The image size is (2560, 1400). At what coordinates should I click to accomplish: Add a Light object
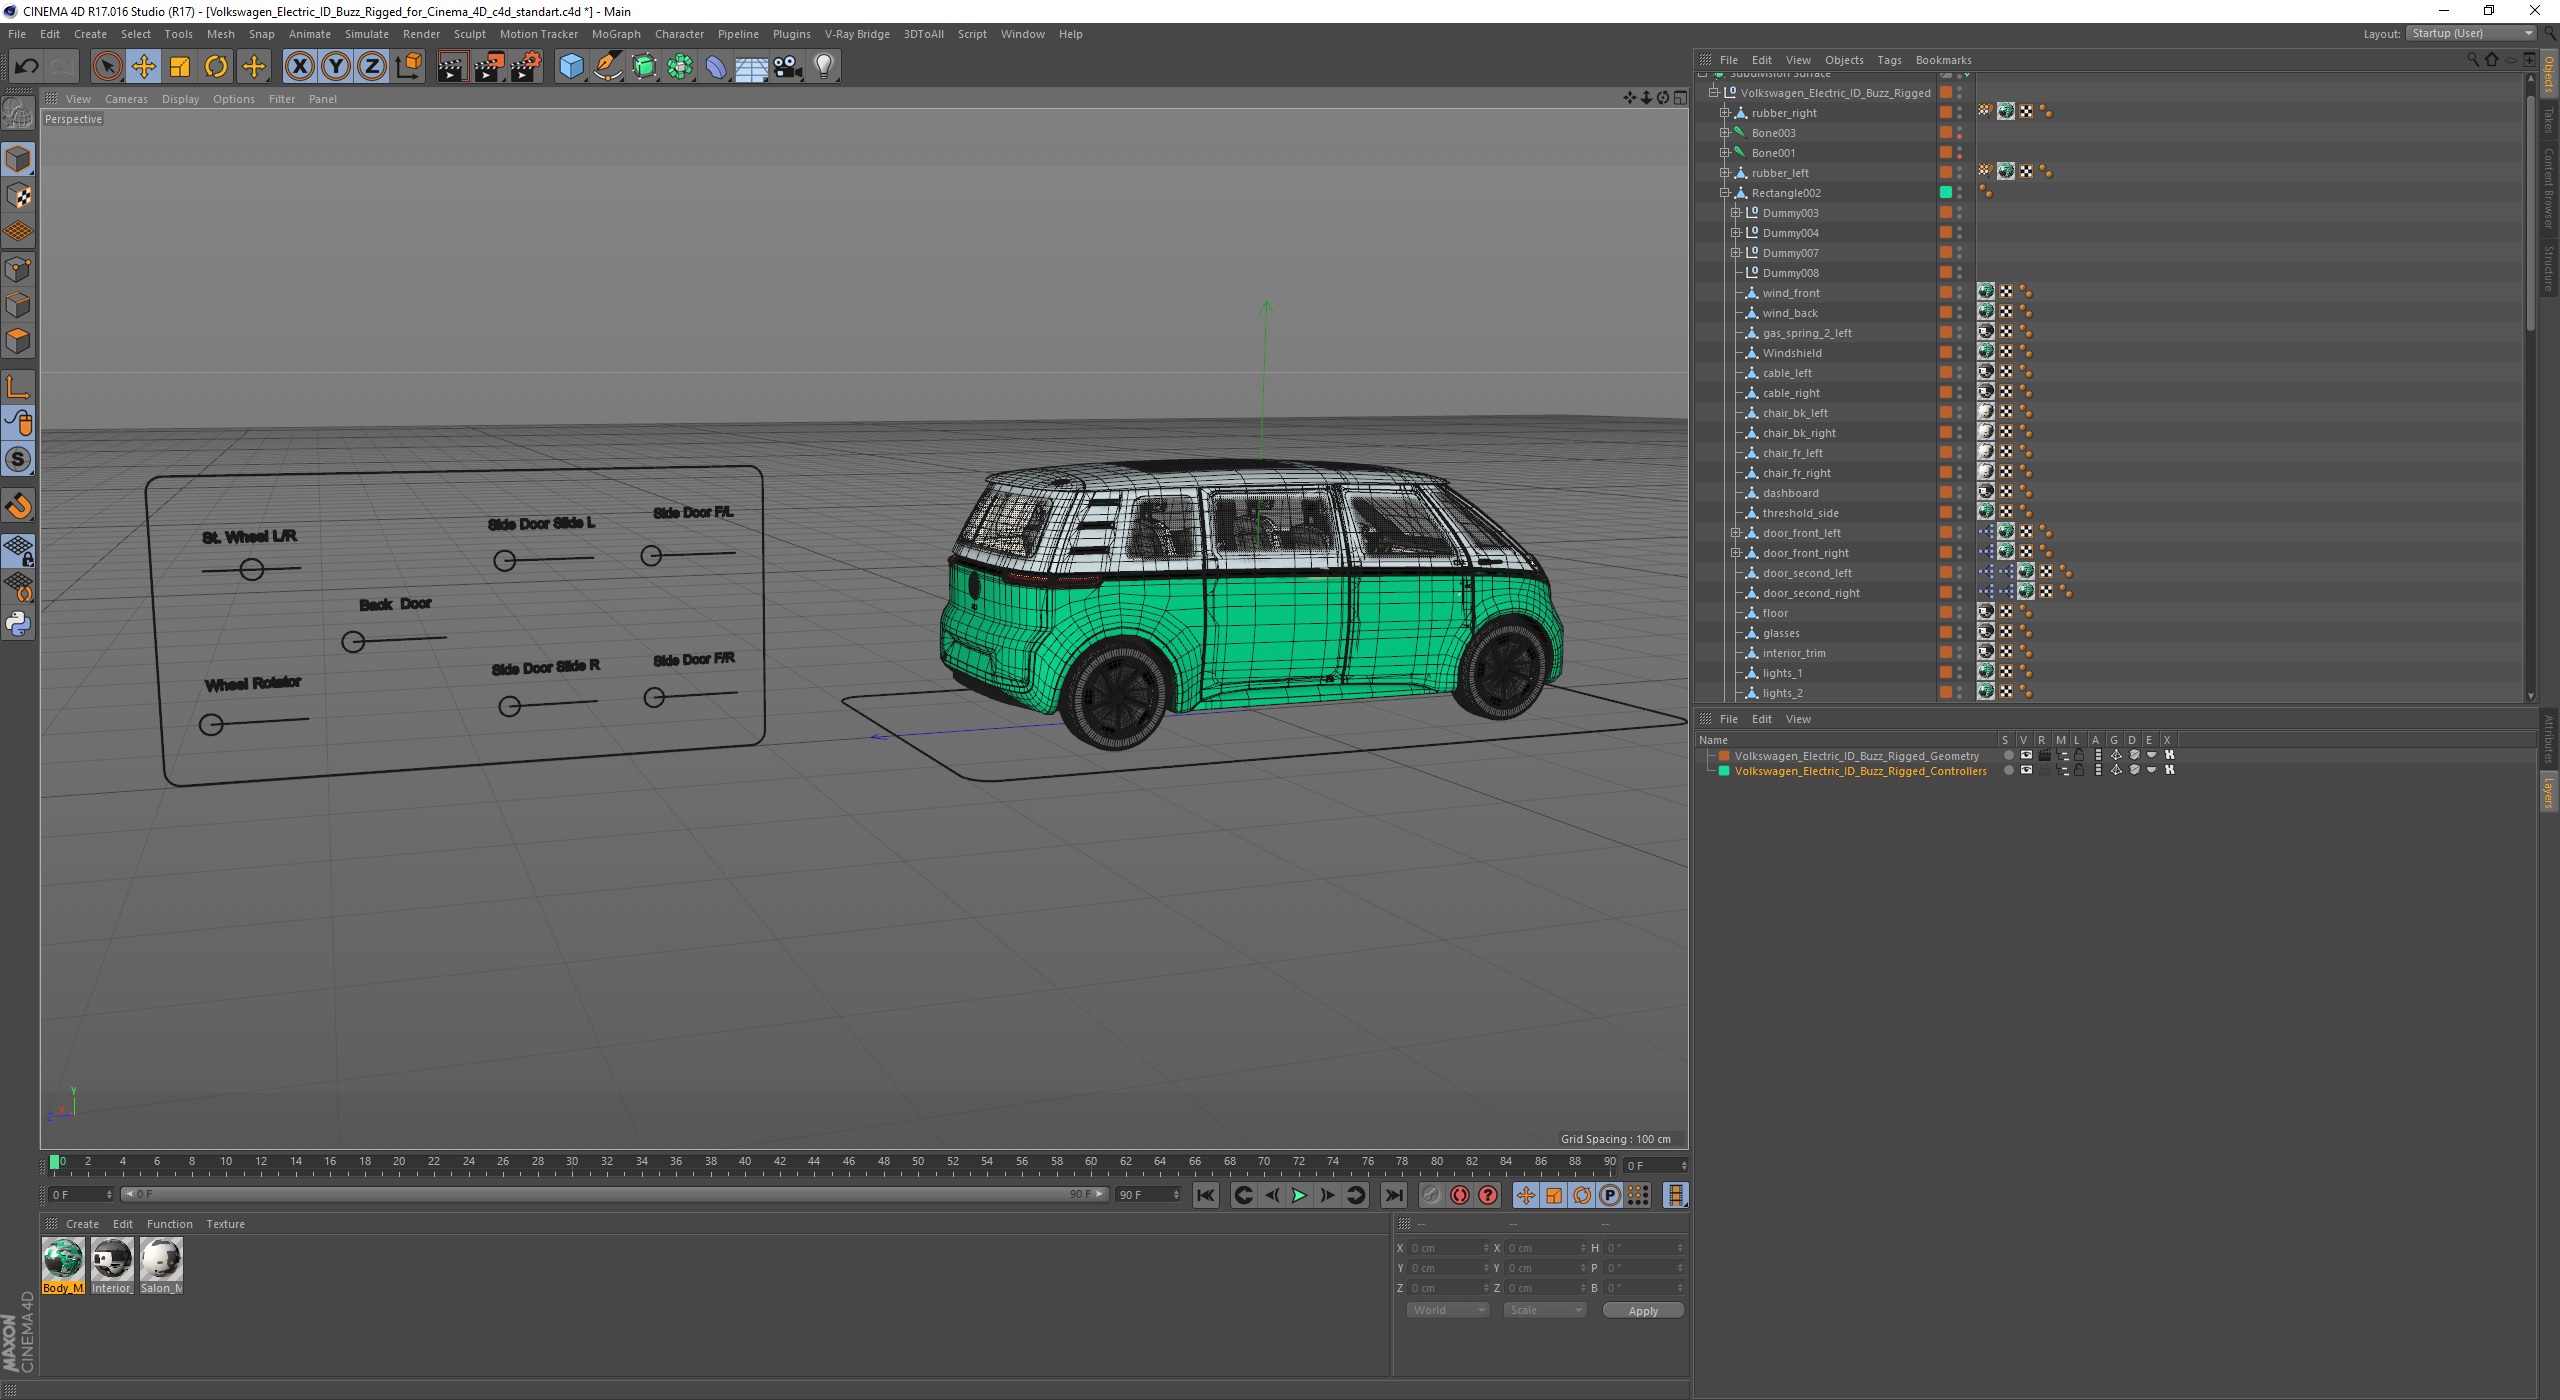coord(824,66)
